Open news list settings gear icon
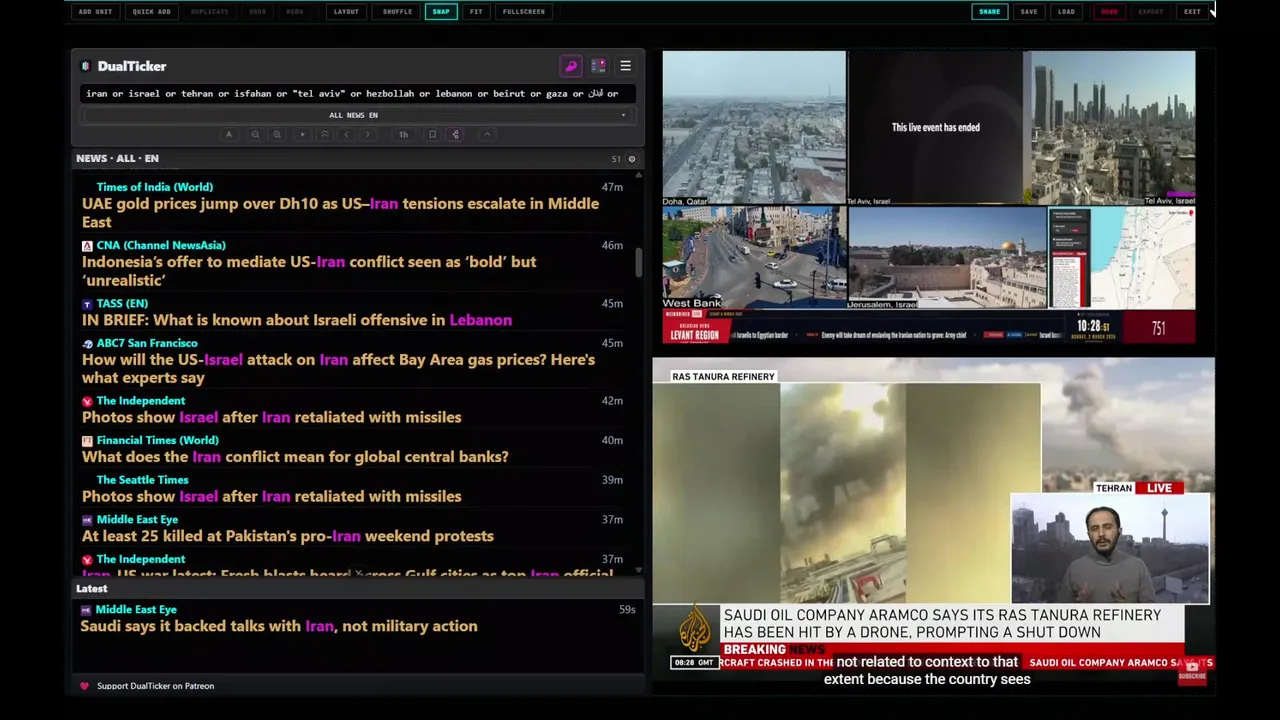The width and height of the screenshot is (1280, 720). pyautogui.click(x=631, y=159)
